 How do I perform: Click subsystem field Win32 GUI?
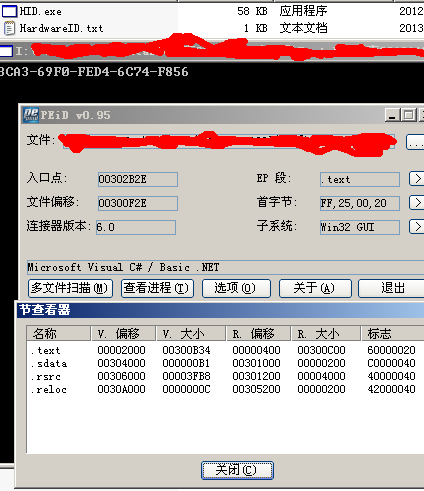(x=360, y=227)
